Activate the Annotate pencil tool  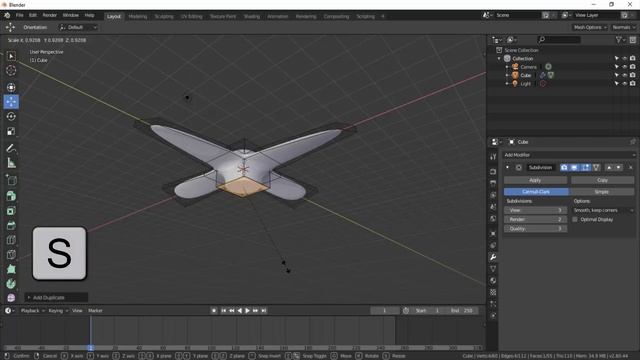11,148
